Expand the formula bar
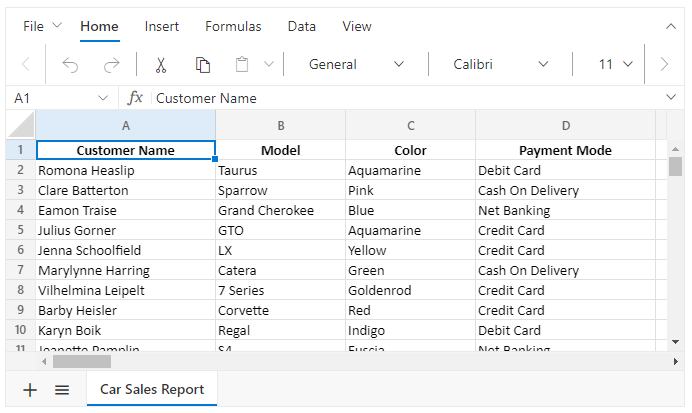The width and height of the screenshot is (692, 413). (671, 97)
